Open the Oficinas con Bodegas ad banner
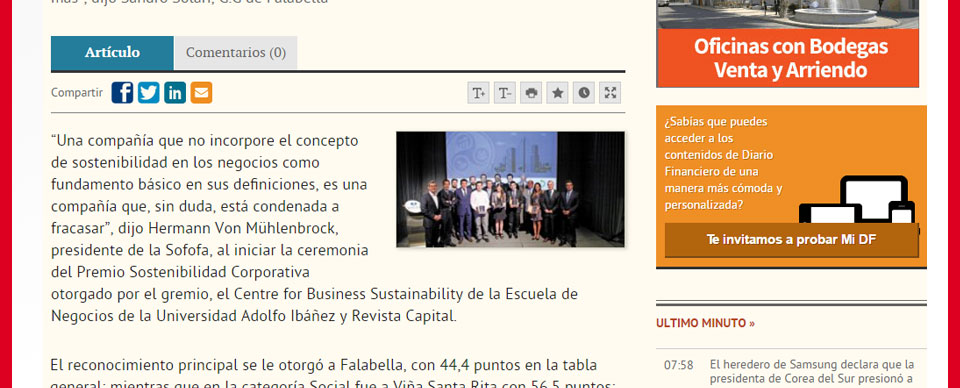 [788, 58]
